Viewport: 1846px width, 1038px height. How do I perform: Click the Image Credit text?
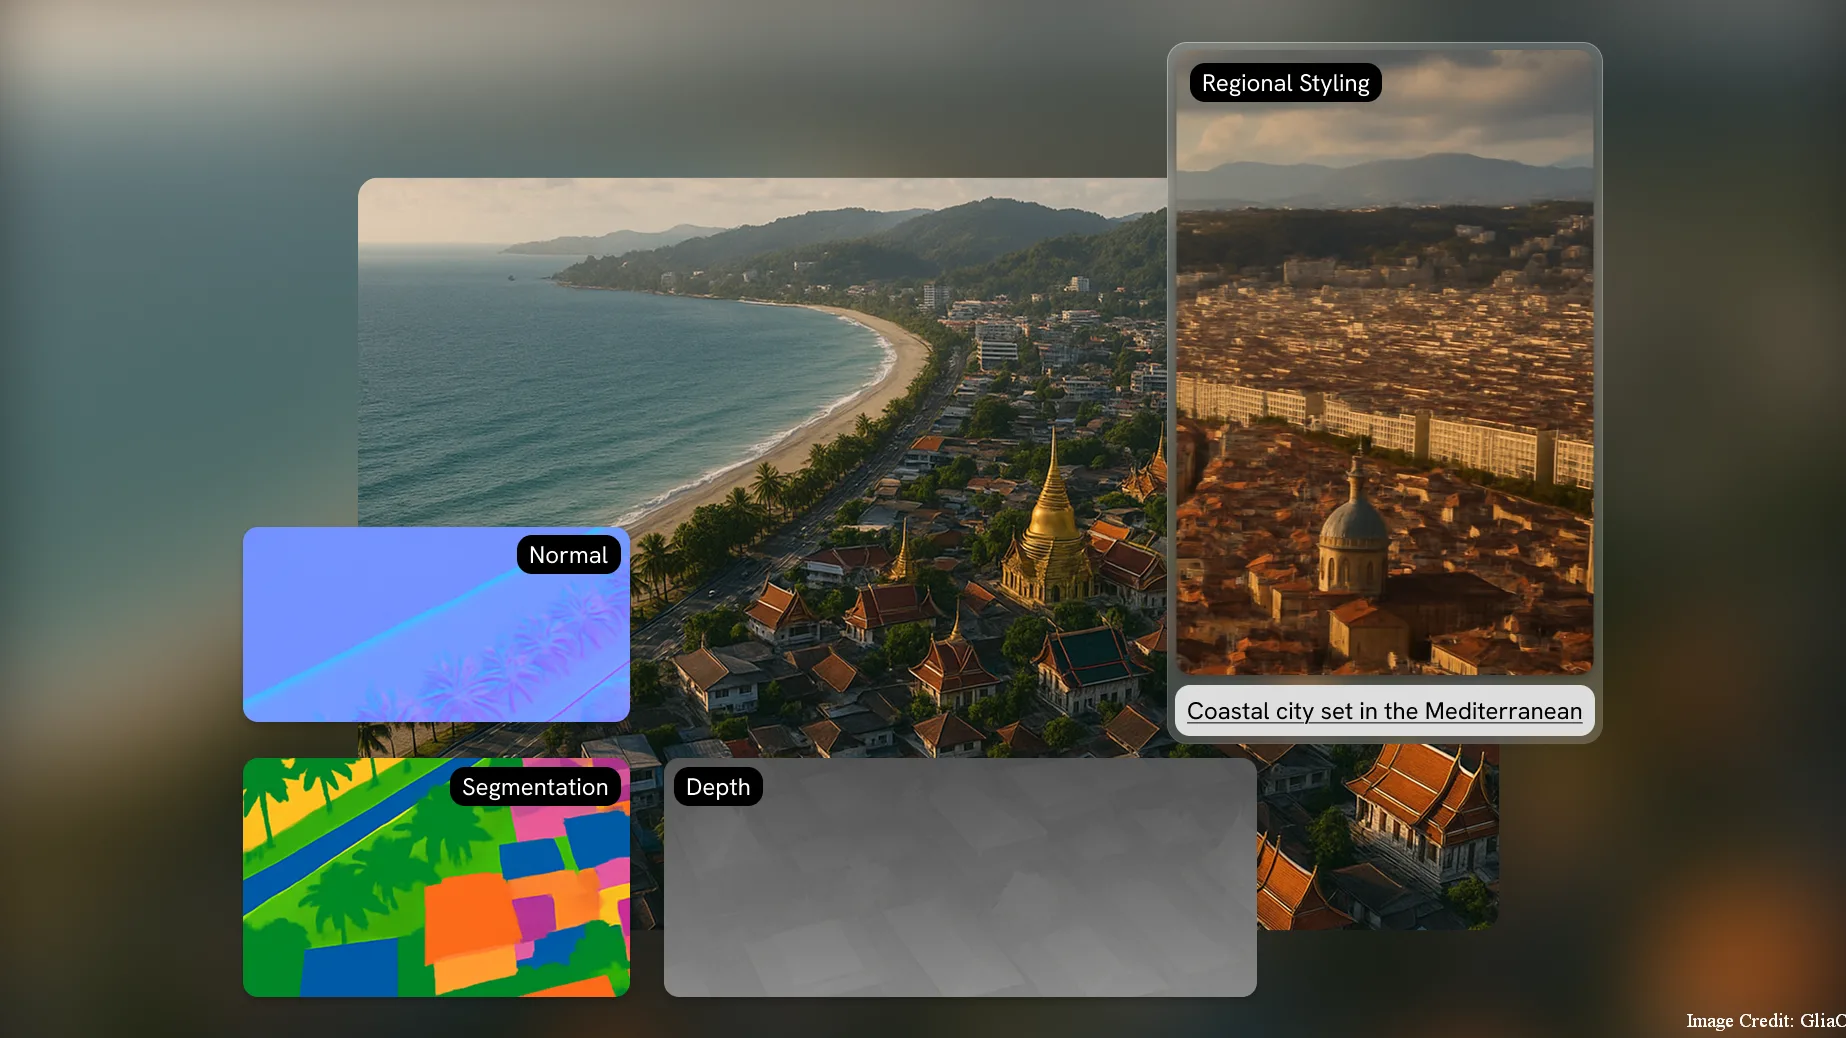[x=1764, y=1020]
